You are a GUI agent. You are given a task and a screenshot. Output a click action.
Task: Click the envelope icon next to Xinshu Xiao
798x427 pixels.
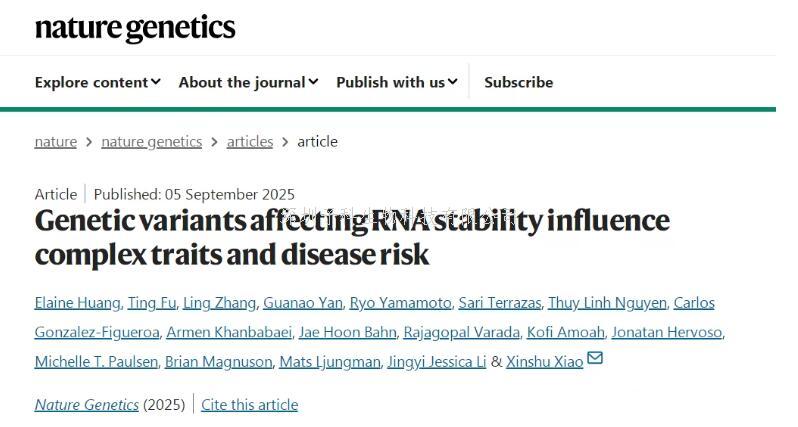pyautogui.click(x=595, y=359)
